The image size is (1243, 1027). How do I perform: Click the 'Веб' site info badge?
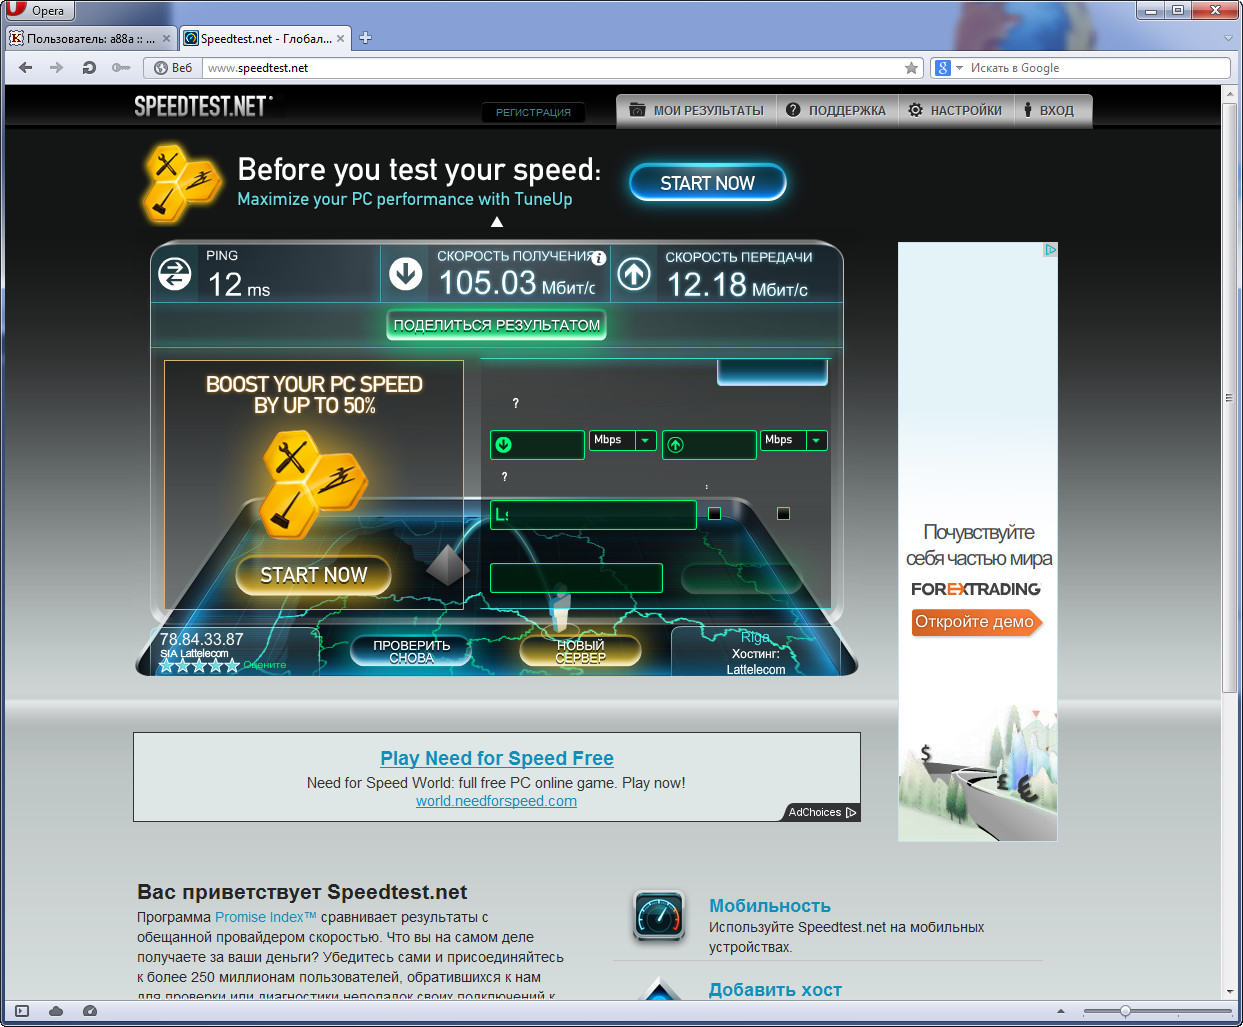(x=173, y=68)
